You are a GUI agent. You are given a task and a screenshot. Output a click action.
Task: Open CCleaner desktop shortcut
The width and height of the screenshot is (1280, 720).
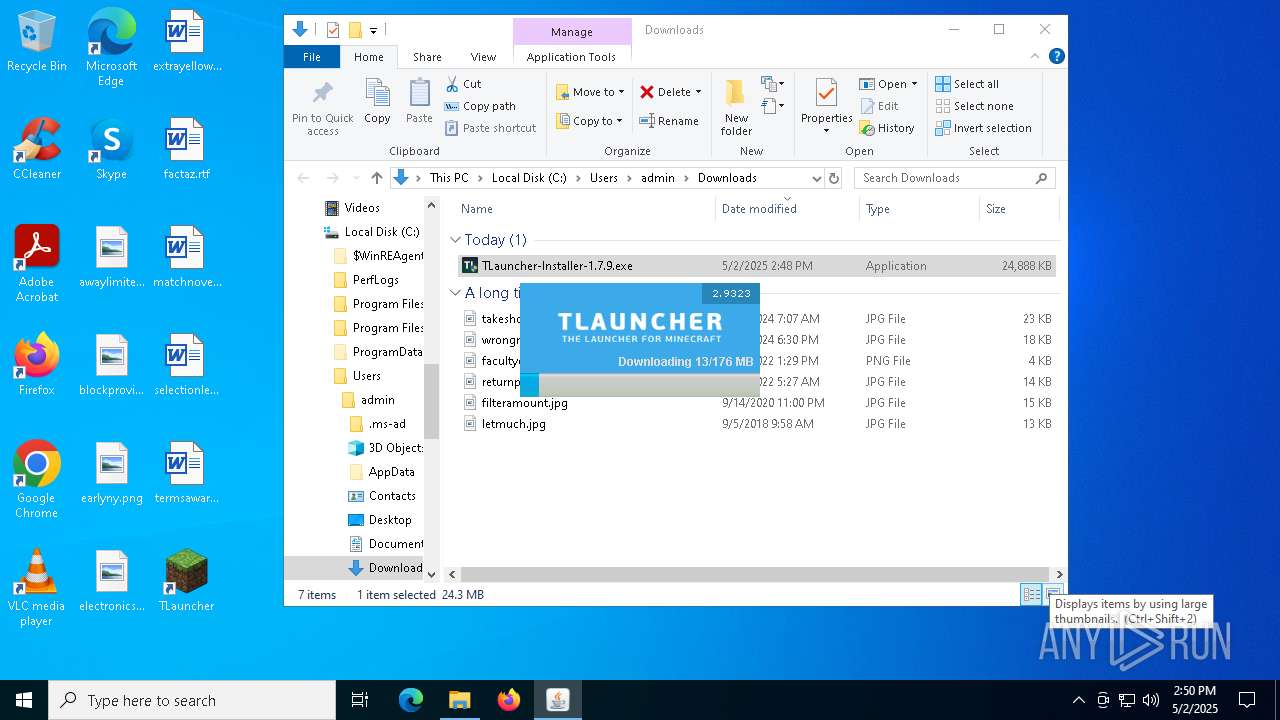click(x=37, y=150)
